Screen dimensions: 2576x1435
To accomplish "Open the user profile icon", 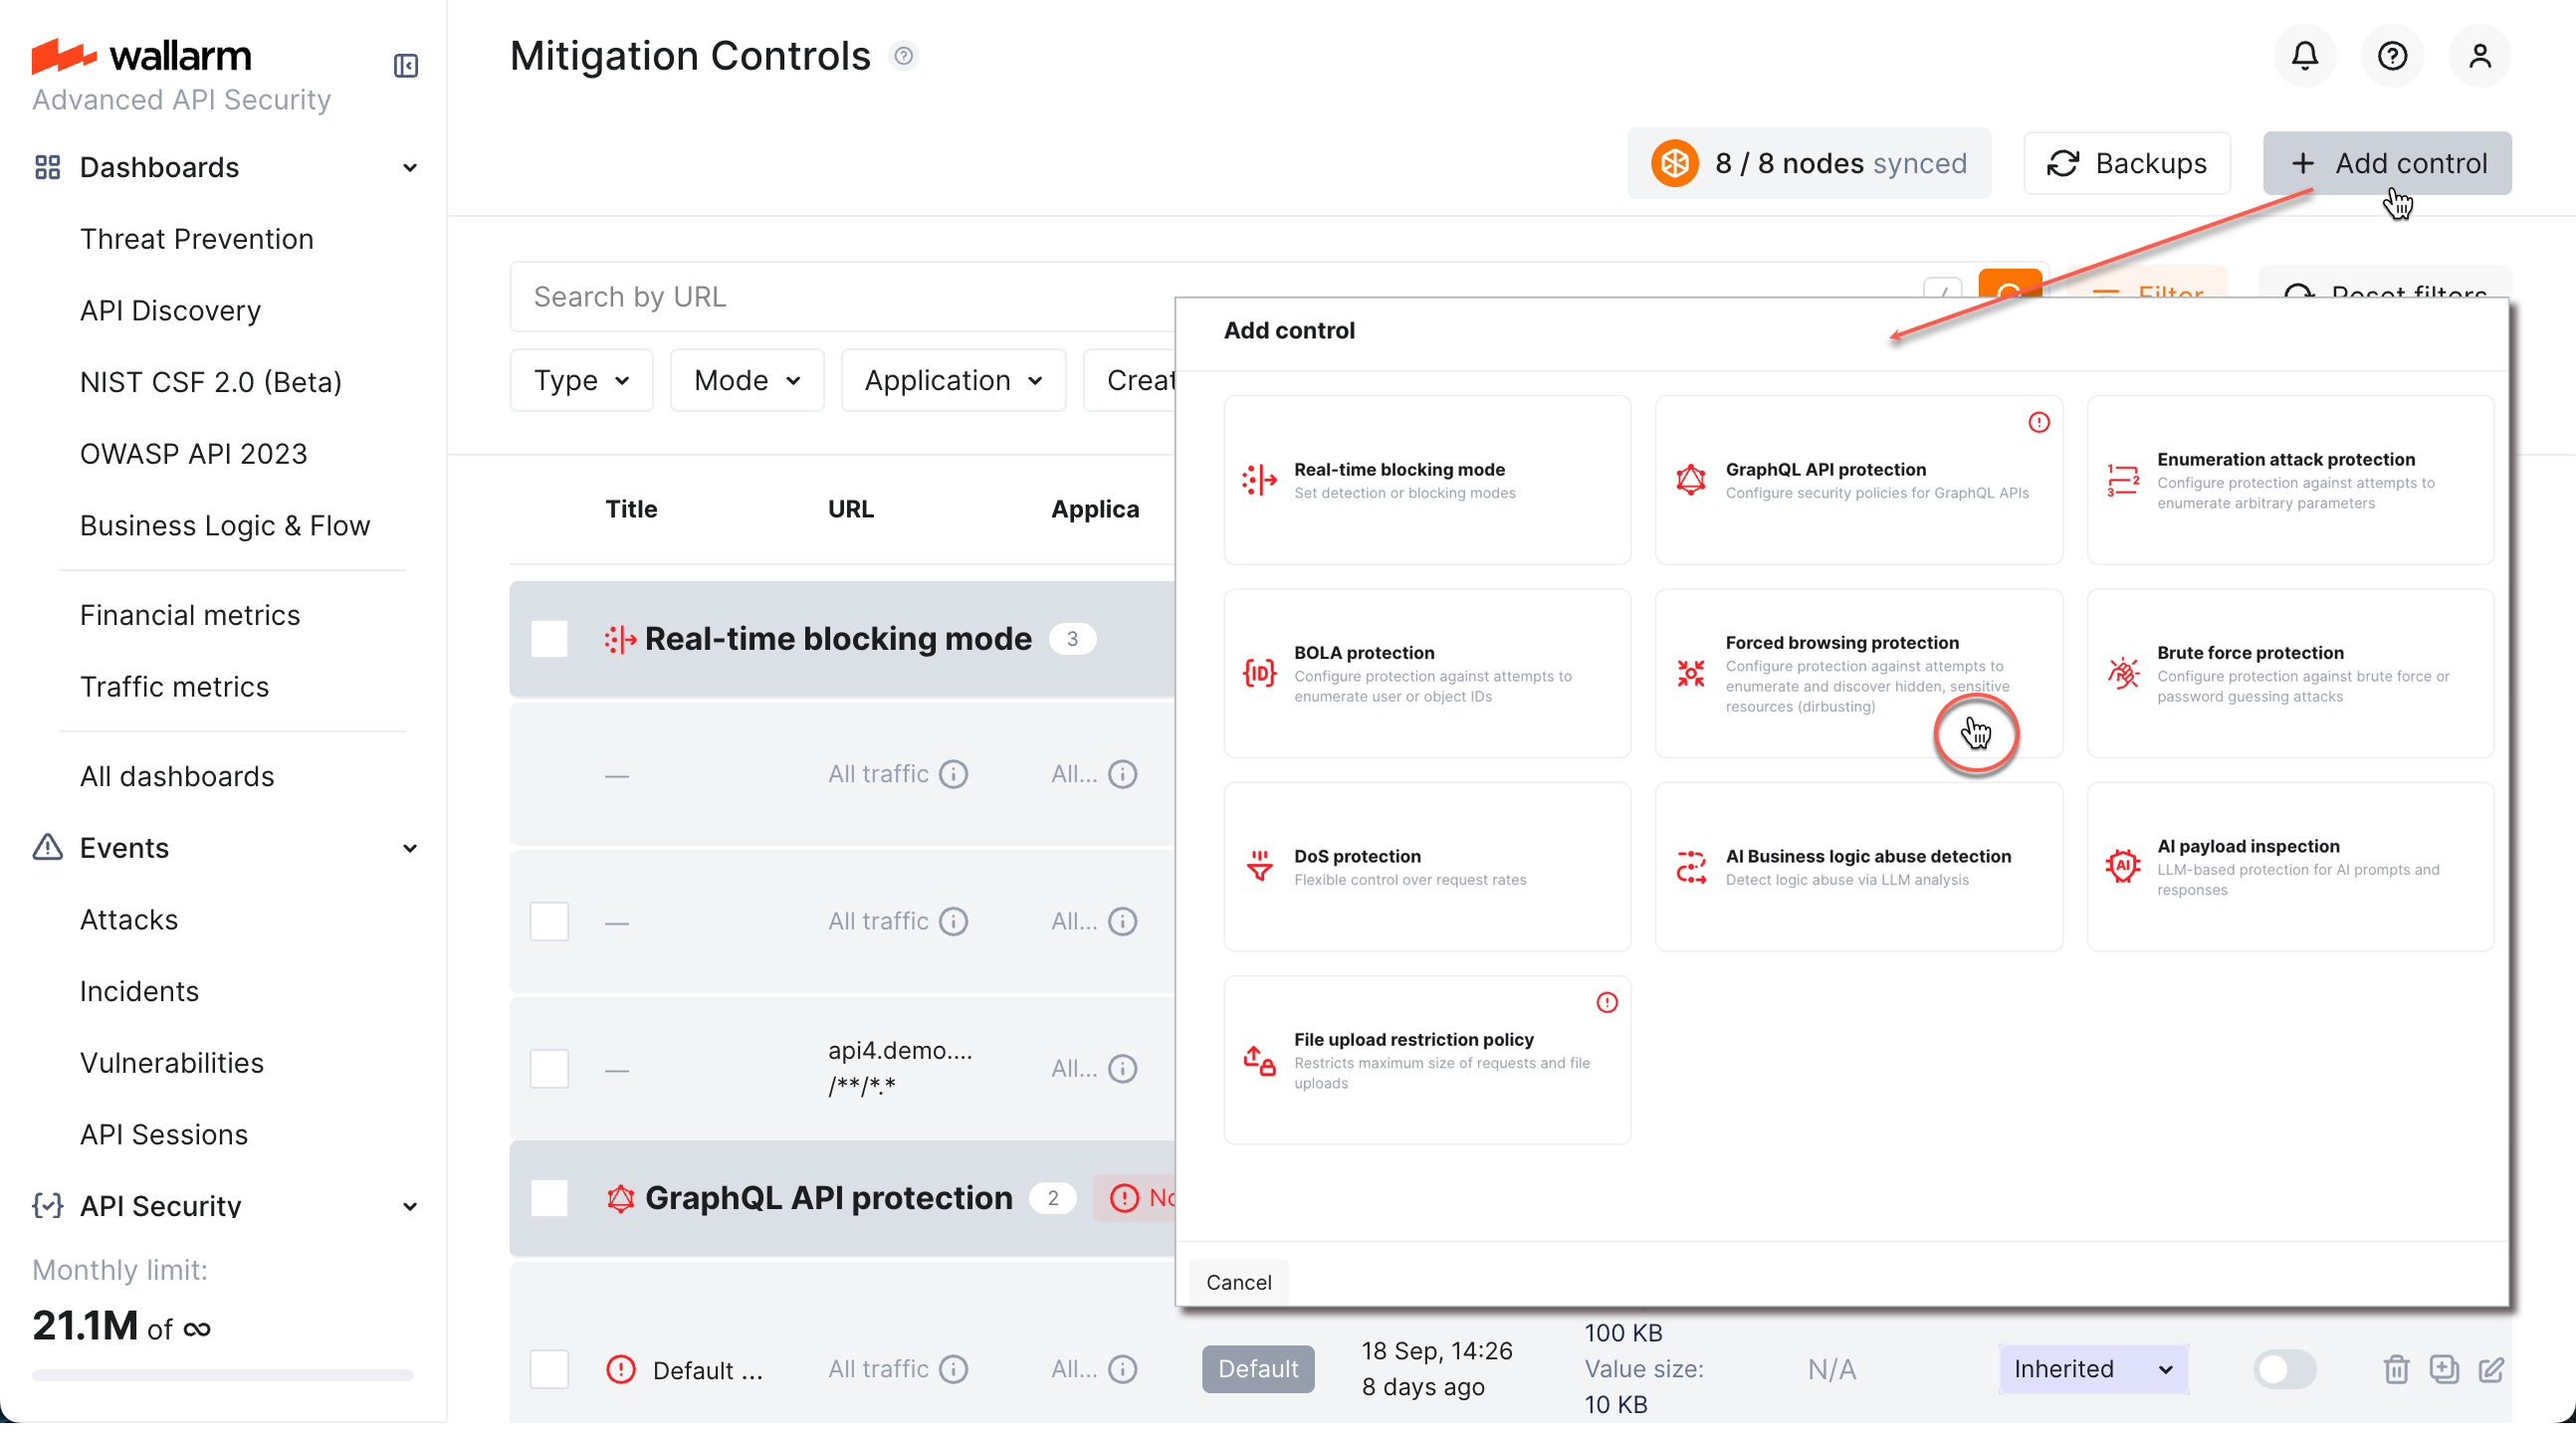I will [2481, 55].
